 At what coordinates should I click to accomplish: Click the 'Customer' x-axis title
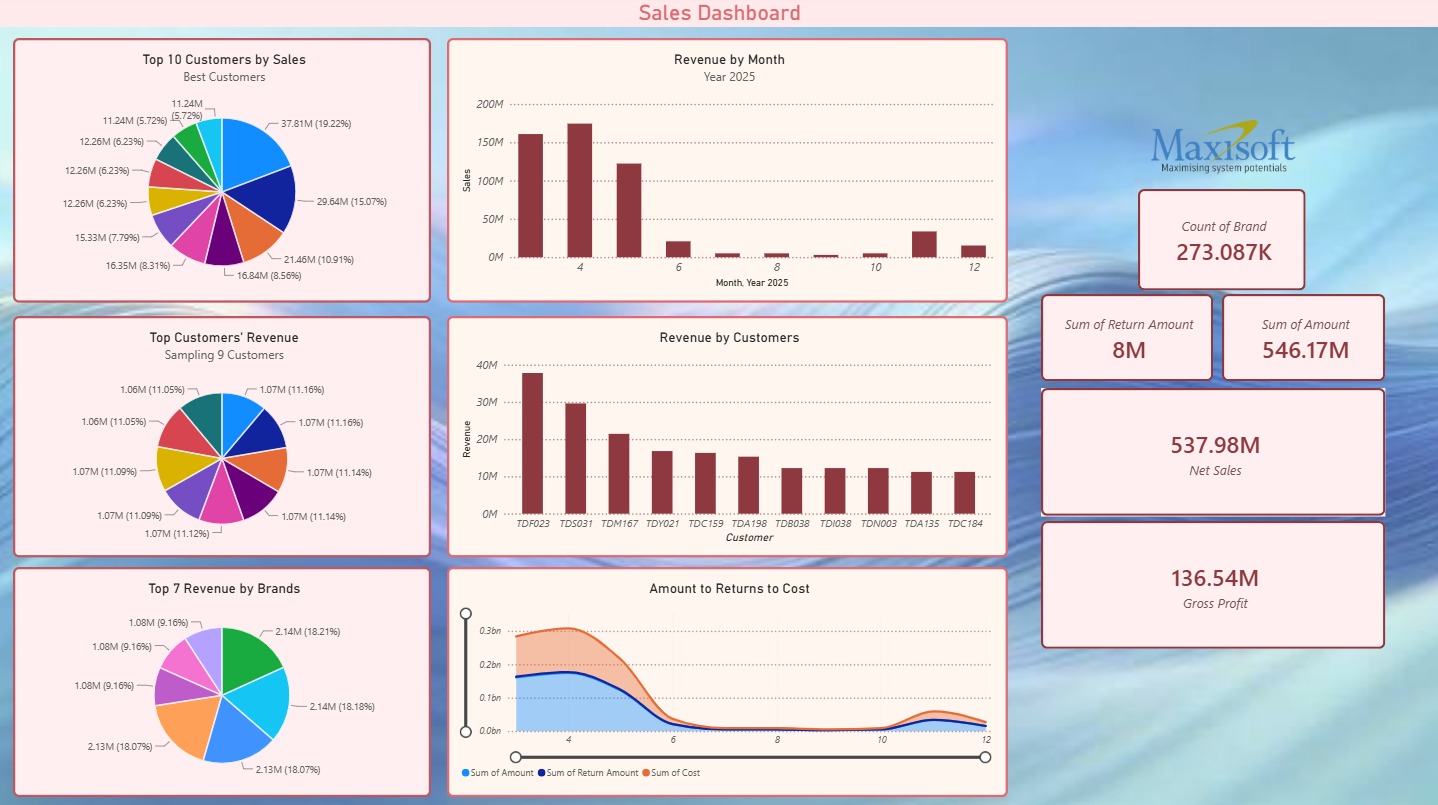pyautogui.click(x=749, y=538)
